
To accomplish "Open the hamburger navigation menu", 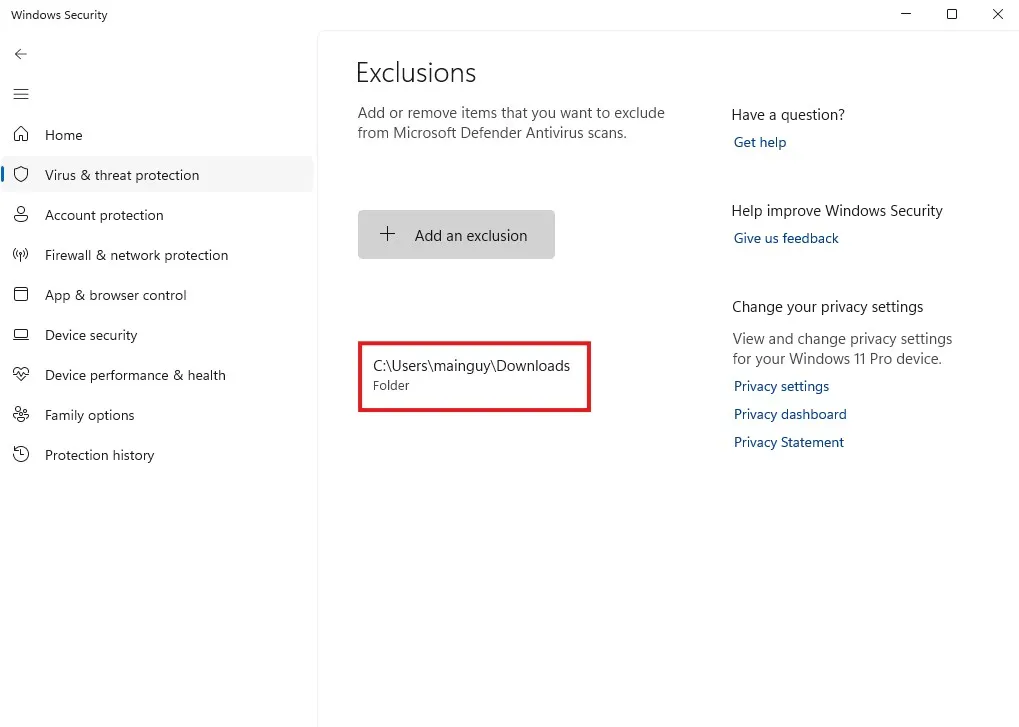I will pyautogui.click(x=21, y=94).
